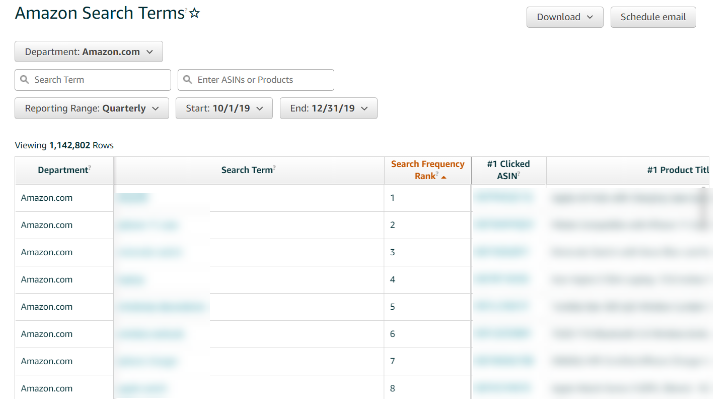
Task: Click the rank value 2 cell
Action: coord(427,225)
